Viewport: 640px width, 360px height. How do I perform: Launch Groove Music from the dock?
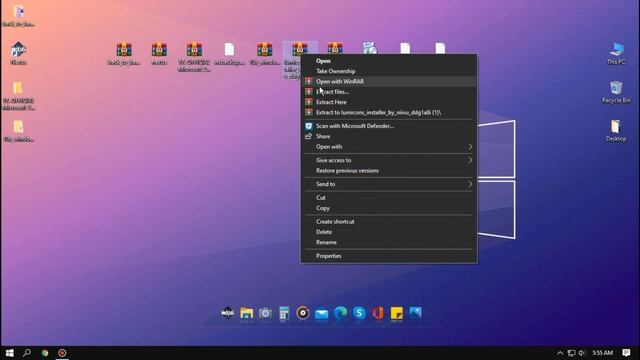pyautogui.click(x=303, y=313)
